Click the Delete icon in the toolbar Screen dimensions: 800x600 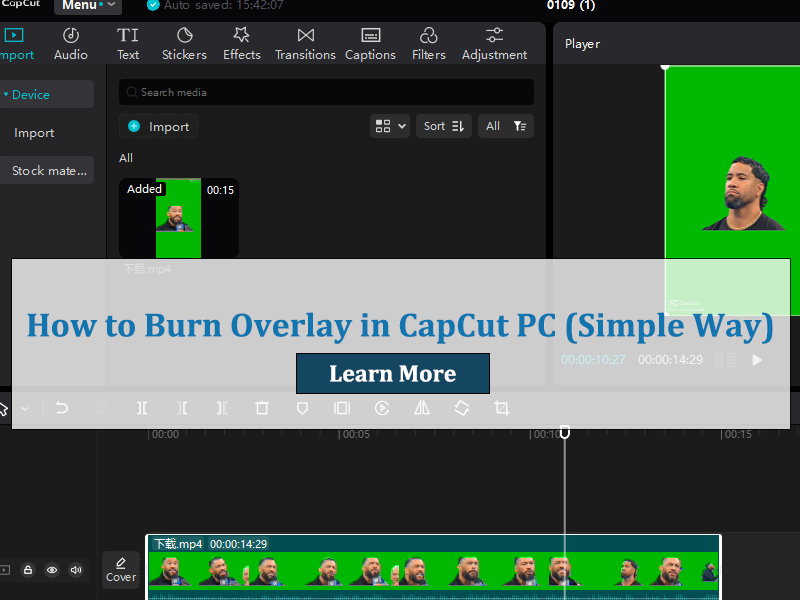coord(261,408)
